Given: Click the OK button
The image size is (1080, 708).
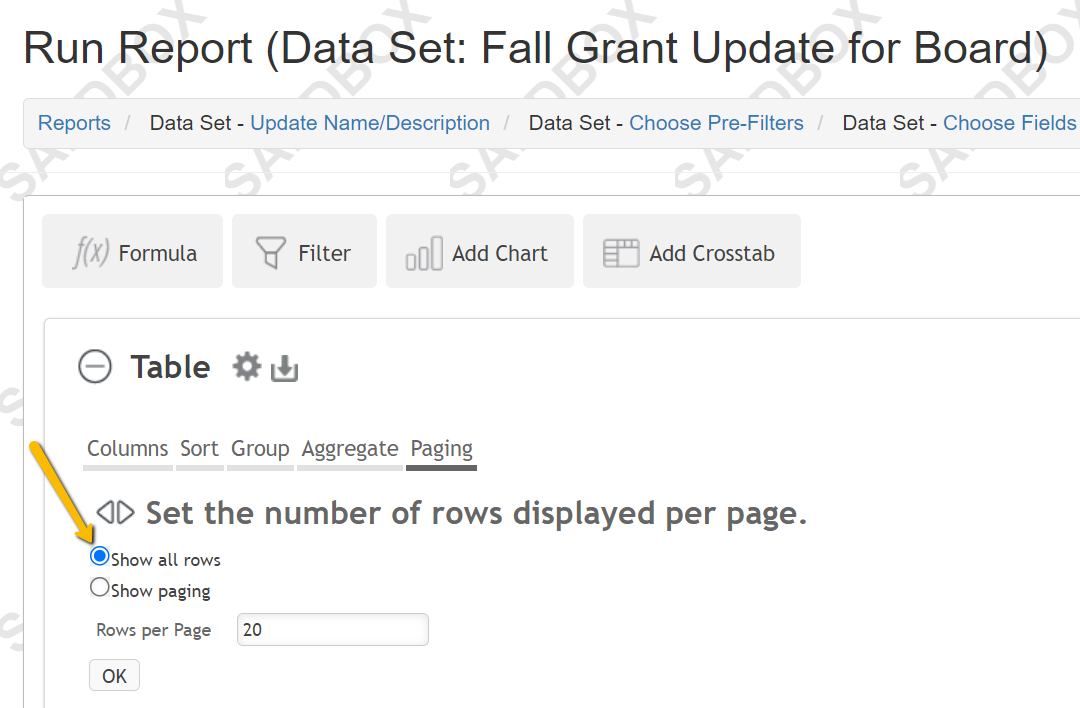Looking at the screenshot, I should [114, 676].
